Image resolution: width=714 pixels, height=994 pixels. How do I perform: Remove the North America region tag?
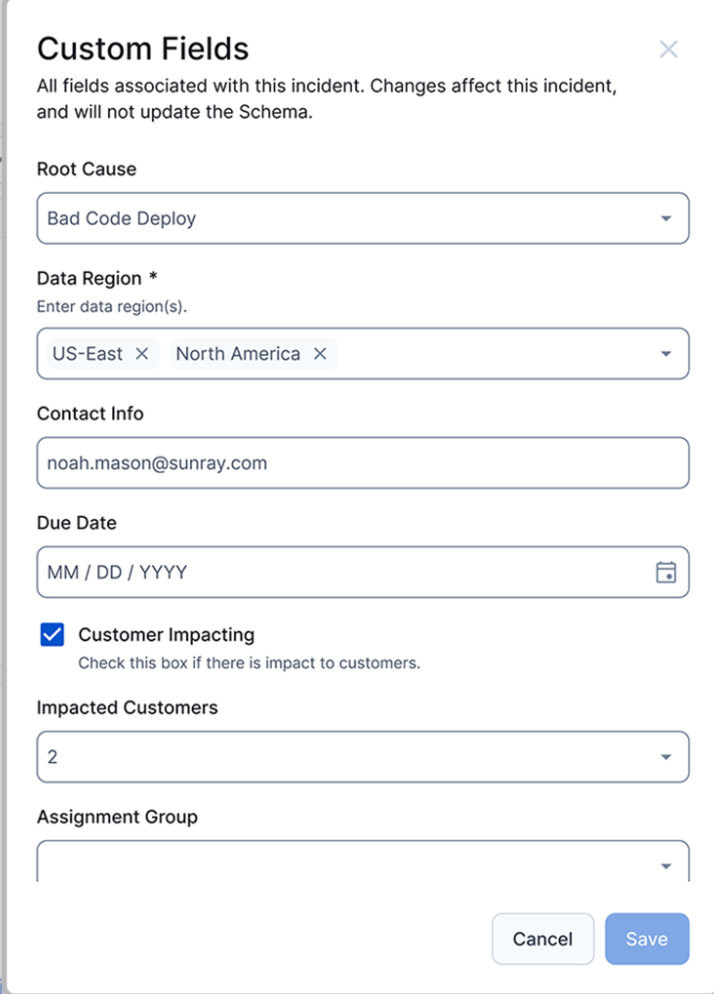pyautogui.click(x=319, y=353)
